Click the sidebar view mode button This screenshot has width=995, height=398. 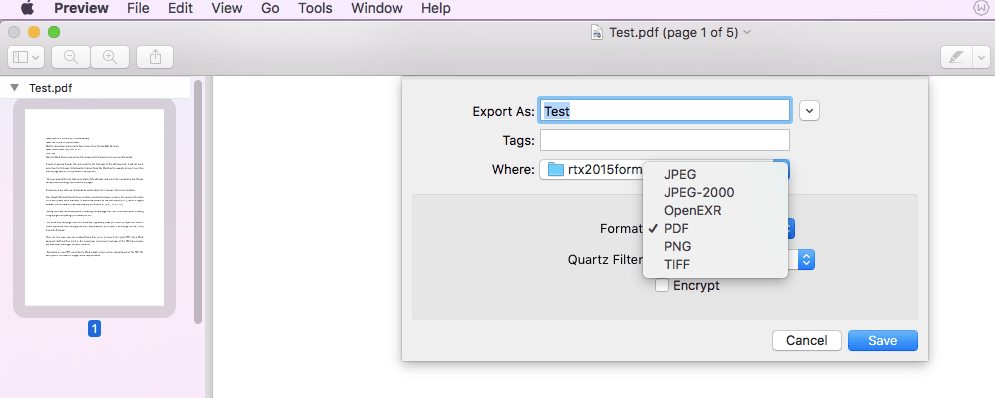tap(25, 57)
